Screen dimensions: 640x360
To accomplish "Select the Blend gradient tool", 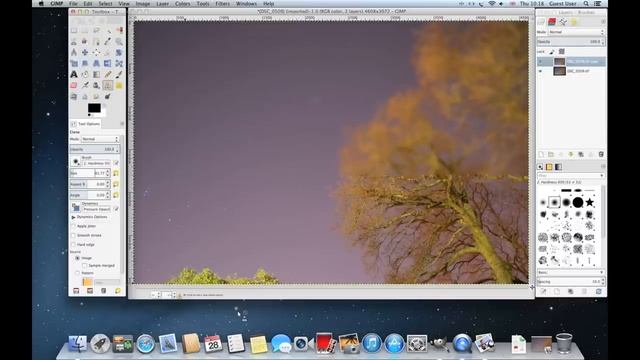I will [x=96, y=74].
